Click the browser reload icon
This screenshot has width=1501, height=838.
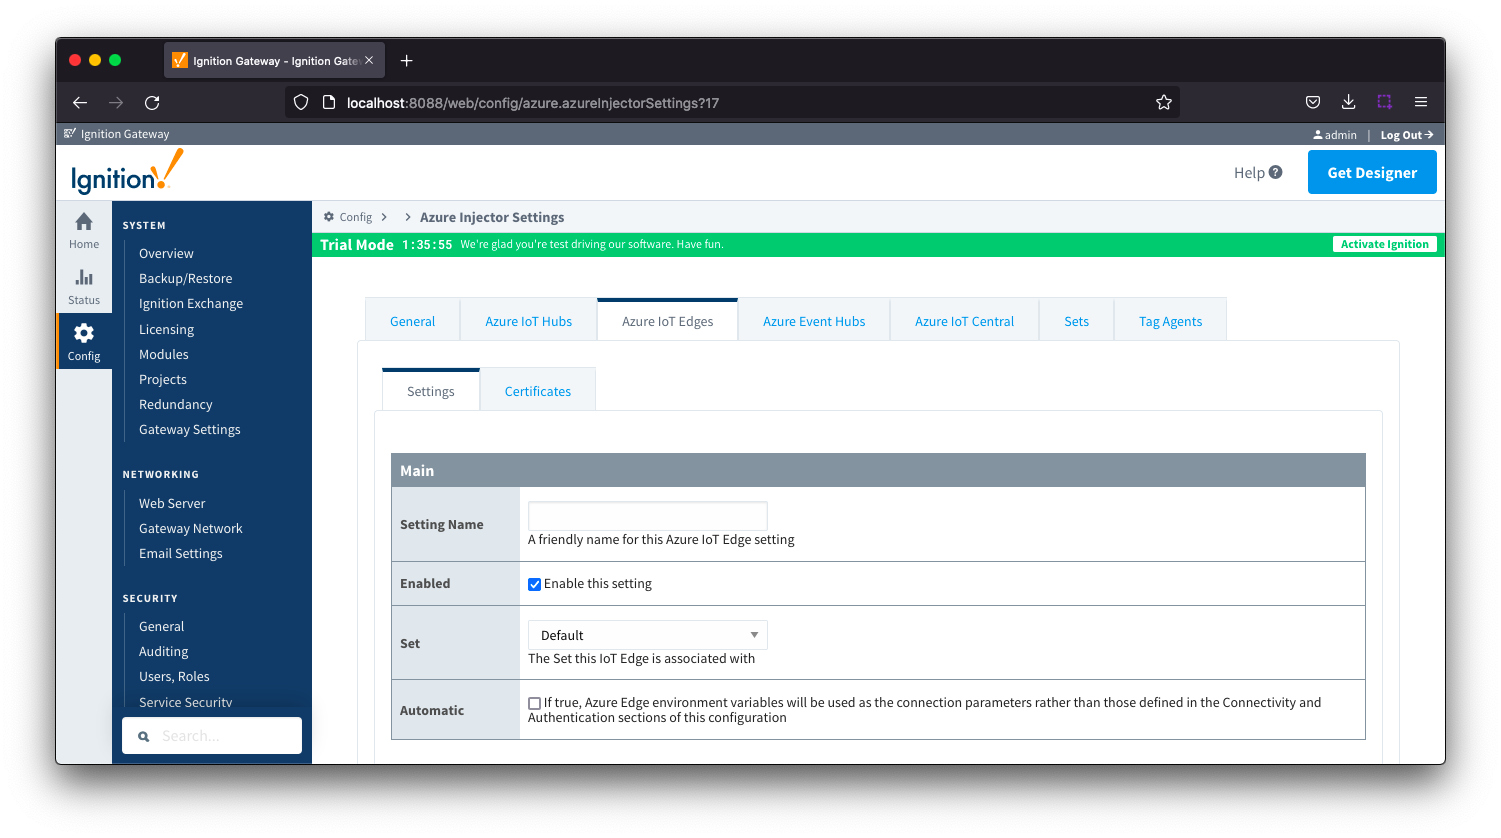click(x=152, y=102)
